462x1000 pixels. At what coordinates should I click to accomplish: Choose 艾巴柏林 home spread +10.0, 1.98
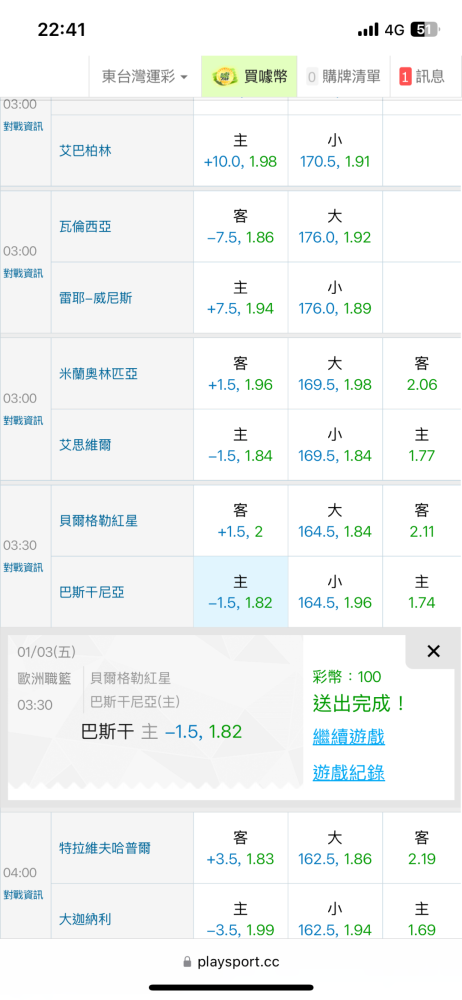tap(241, 151)
